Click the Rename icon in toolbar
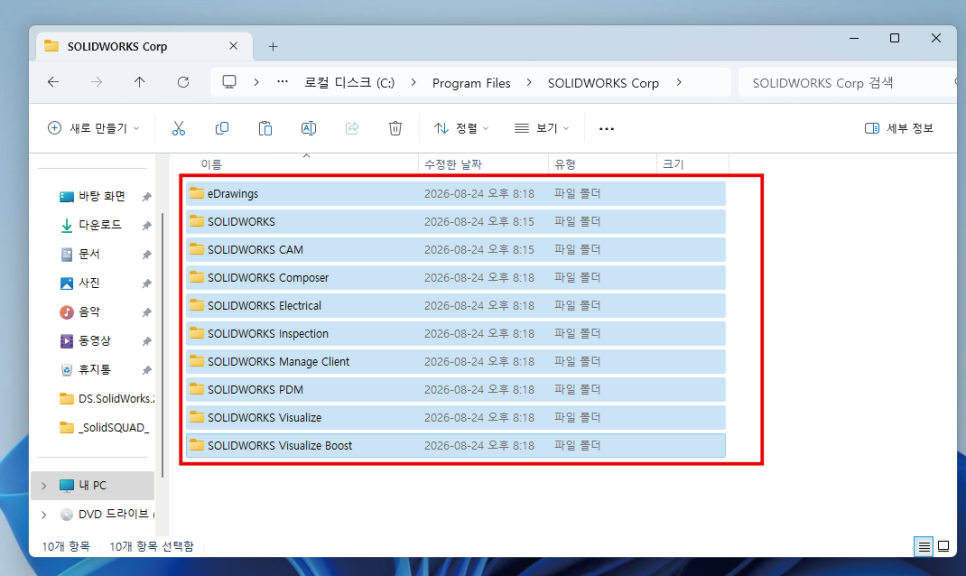Viewport: 966px width, 576px height. click(x=309, y=128)
